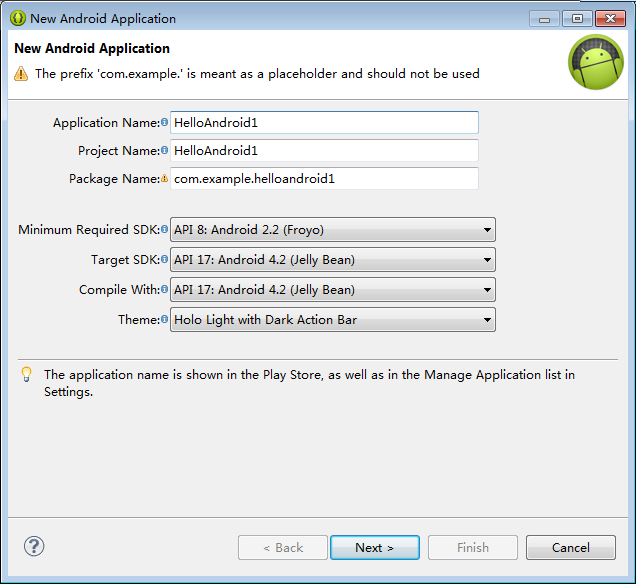Click the Android robot logo image
The width and height of the screenshot is (636, 584).
tap(596, 62)
